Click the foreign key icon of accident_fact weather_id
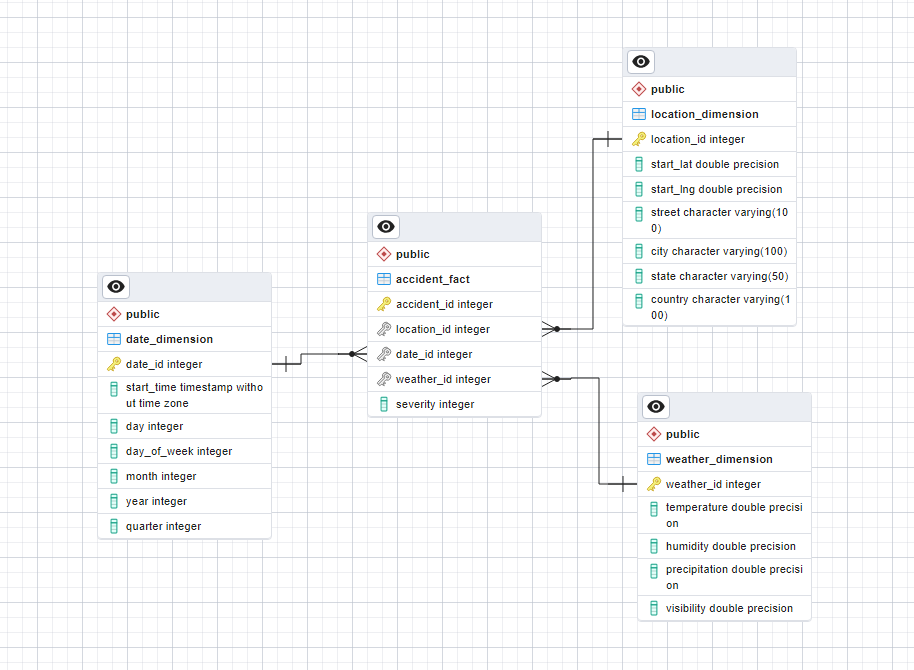Viewport: 914px width, 670px height. 384,380
